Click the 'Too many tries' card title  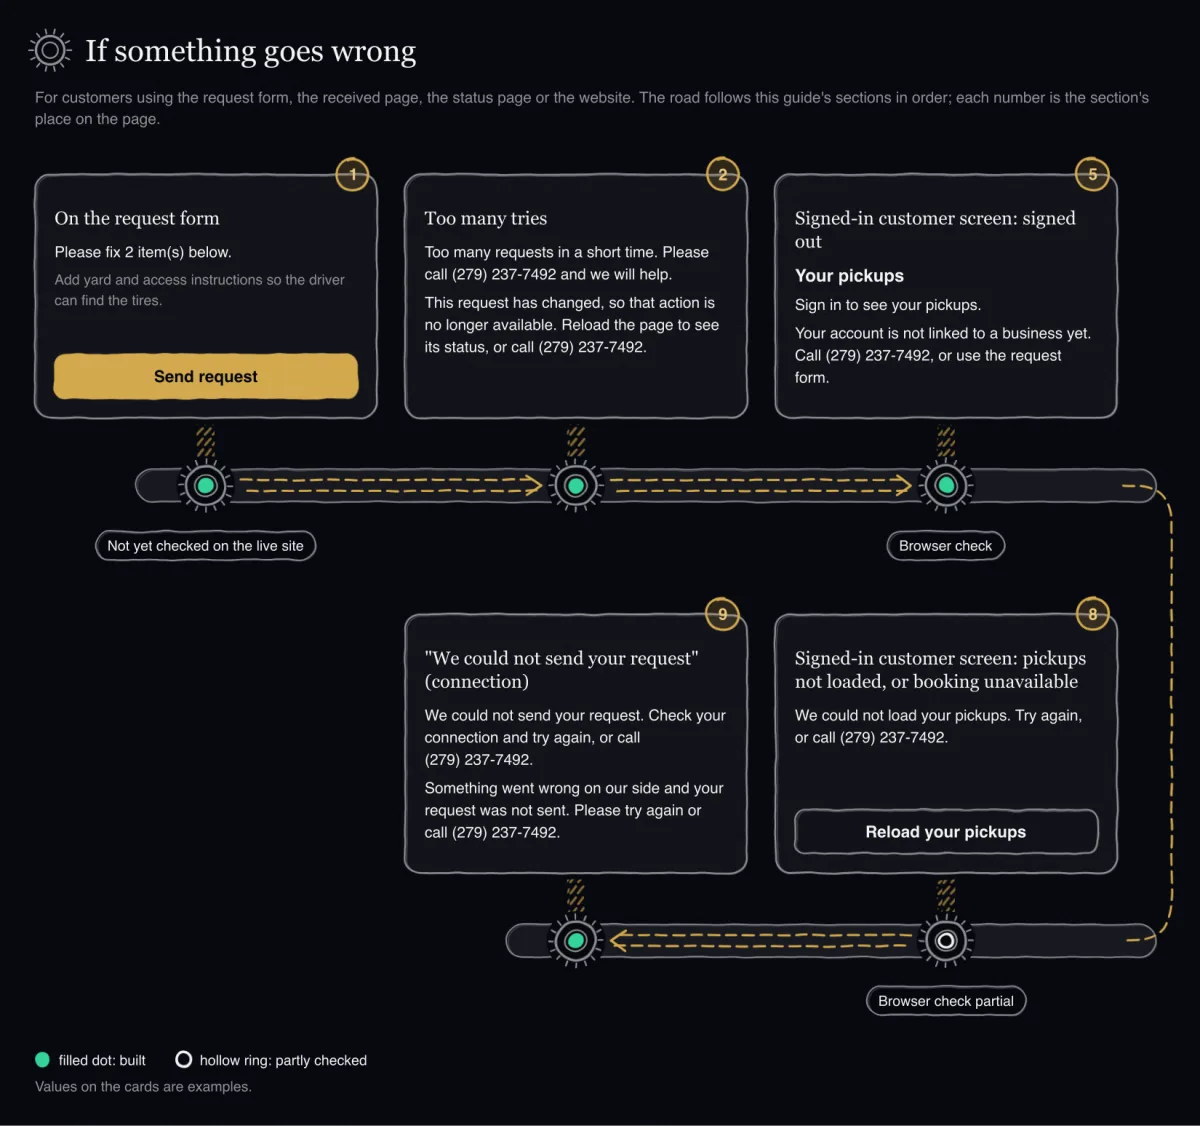pos(485,218)
